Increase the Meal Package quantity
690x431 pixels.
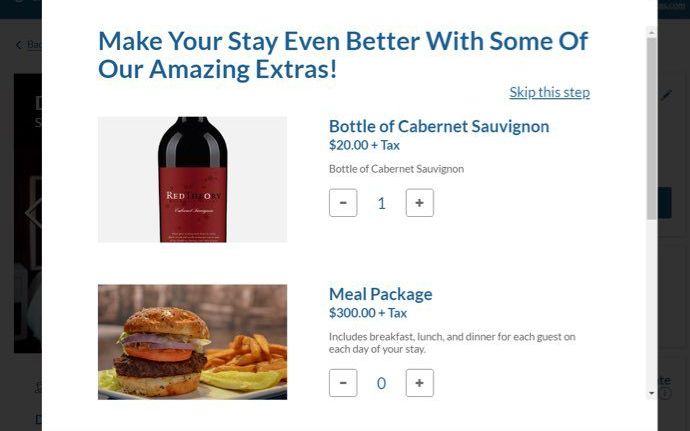point(419,383)
